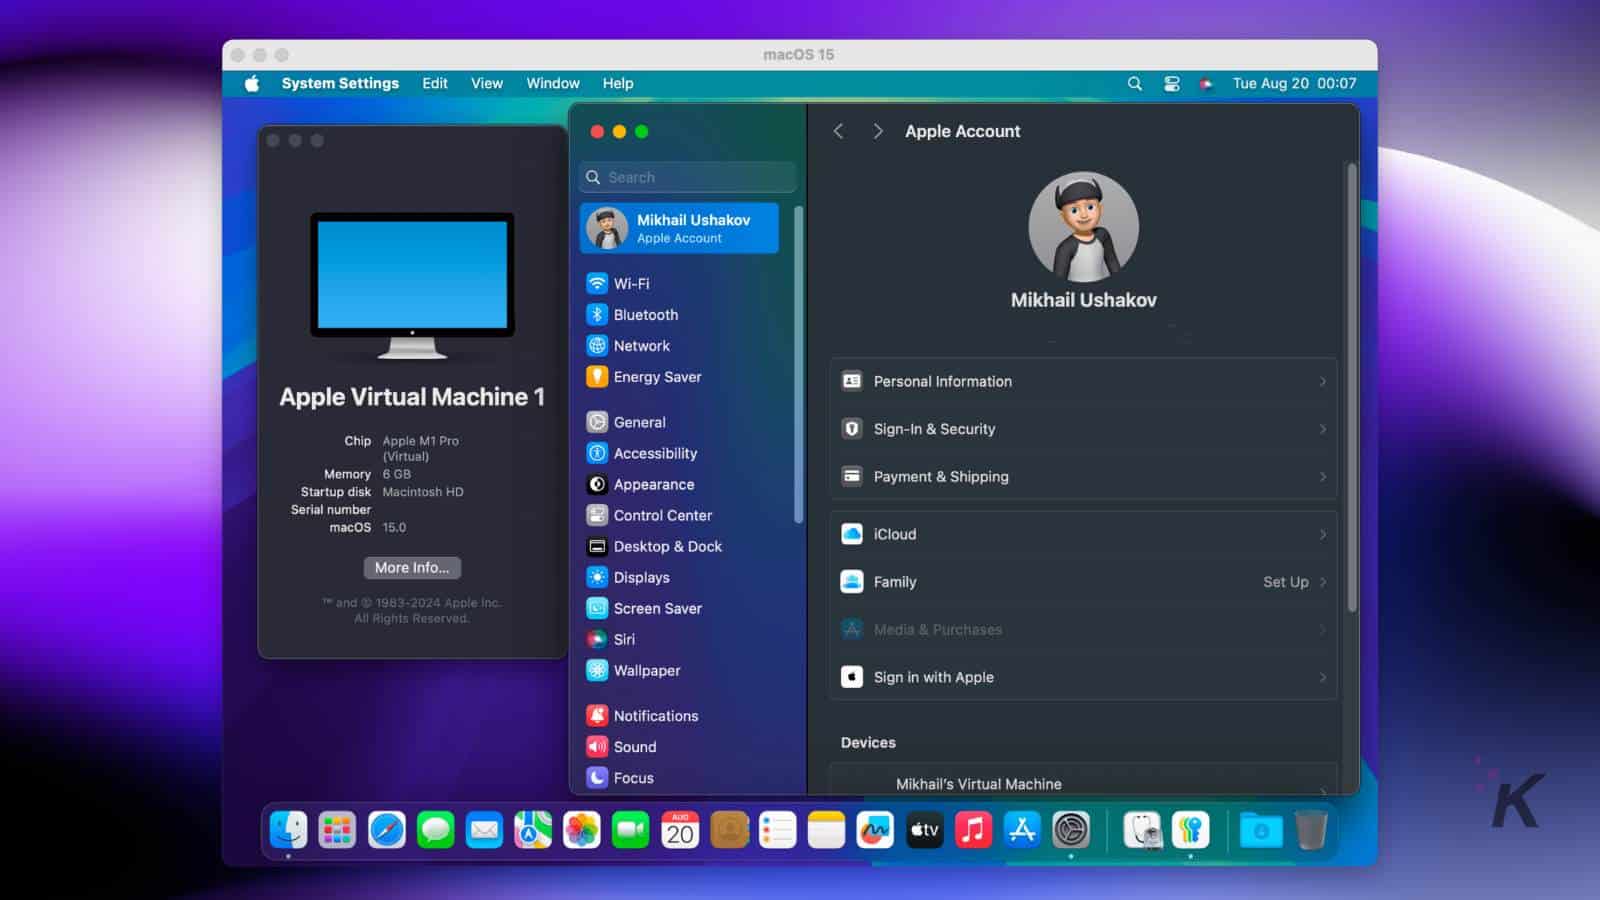The image size is (1600, 900).
Task: Launch Maps from the Dock
Action: 533,829
